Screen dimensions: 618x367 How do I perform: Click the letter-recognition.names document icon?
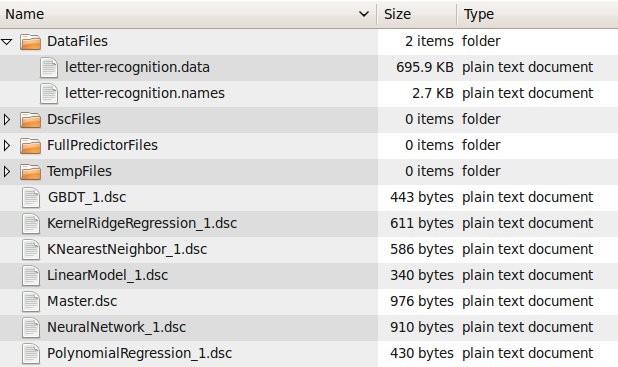coord(49,93)
